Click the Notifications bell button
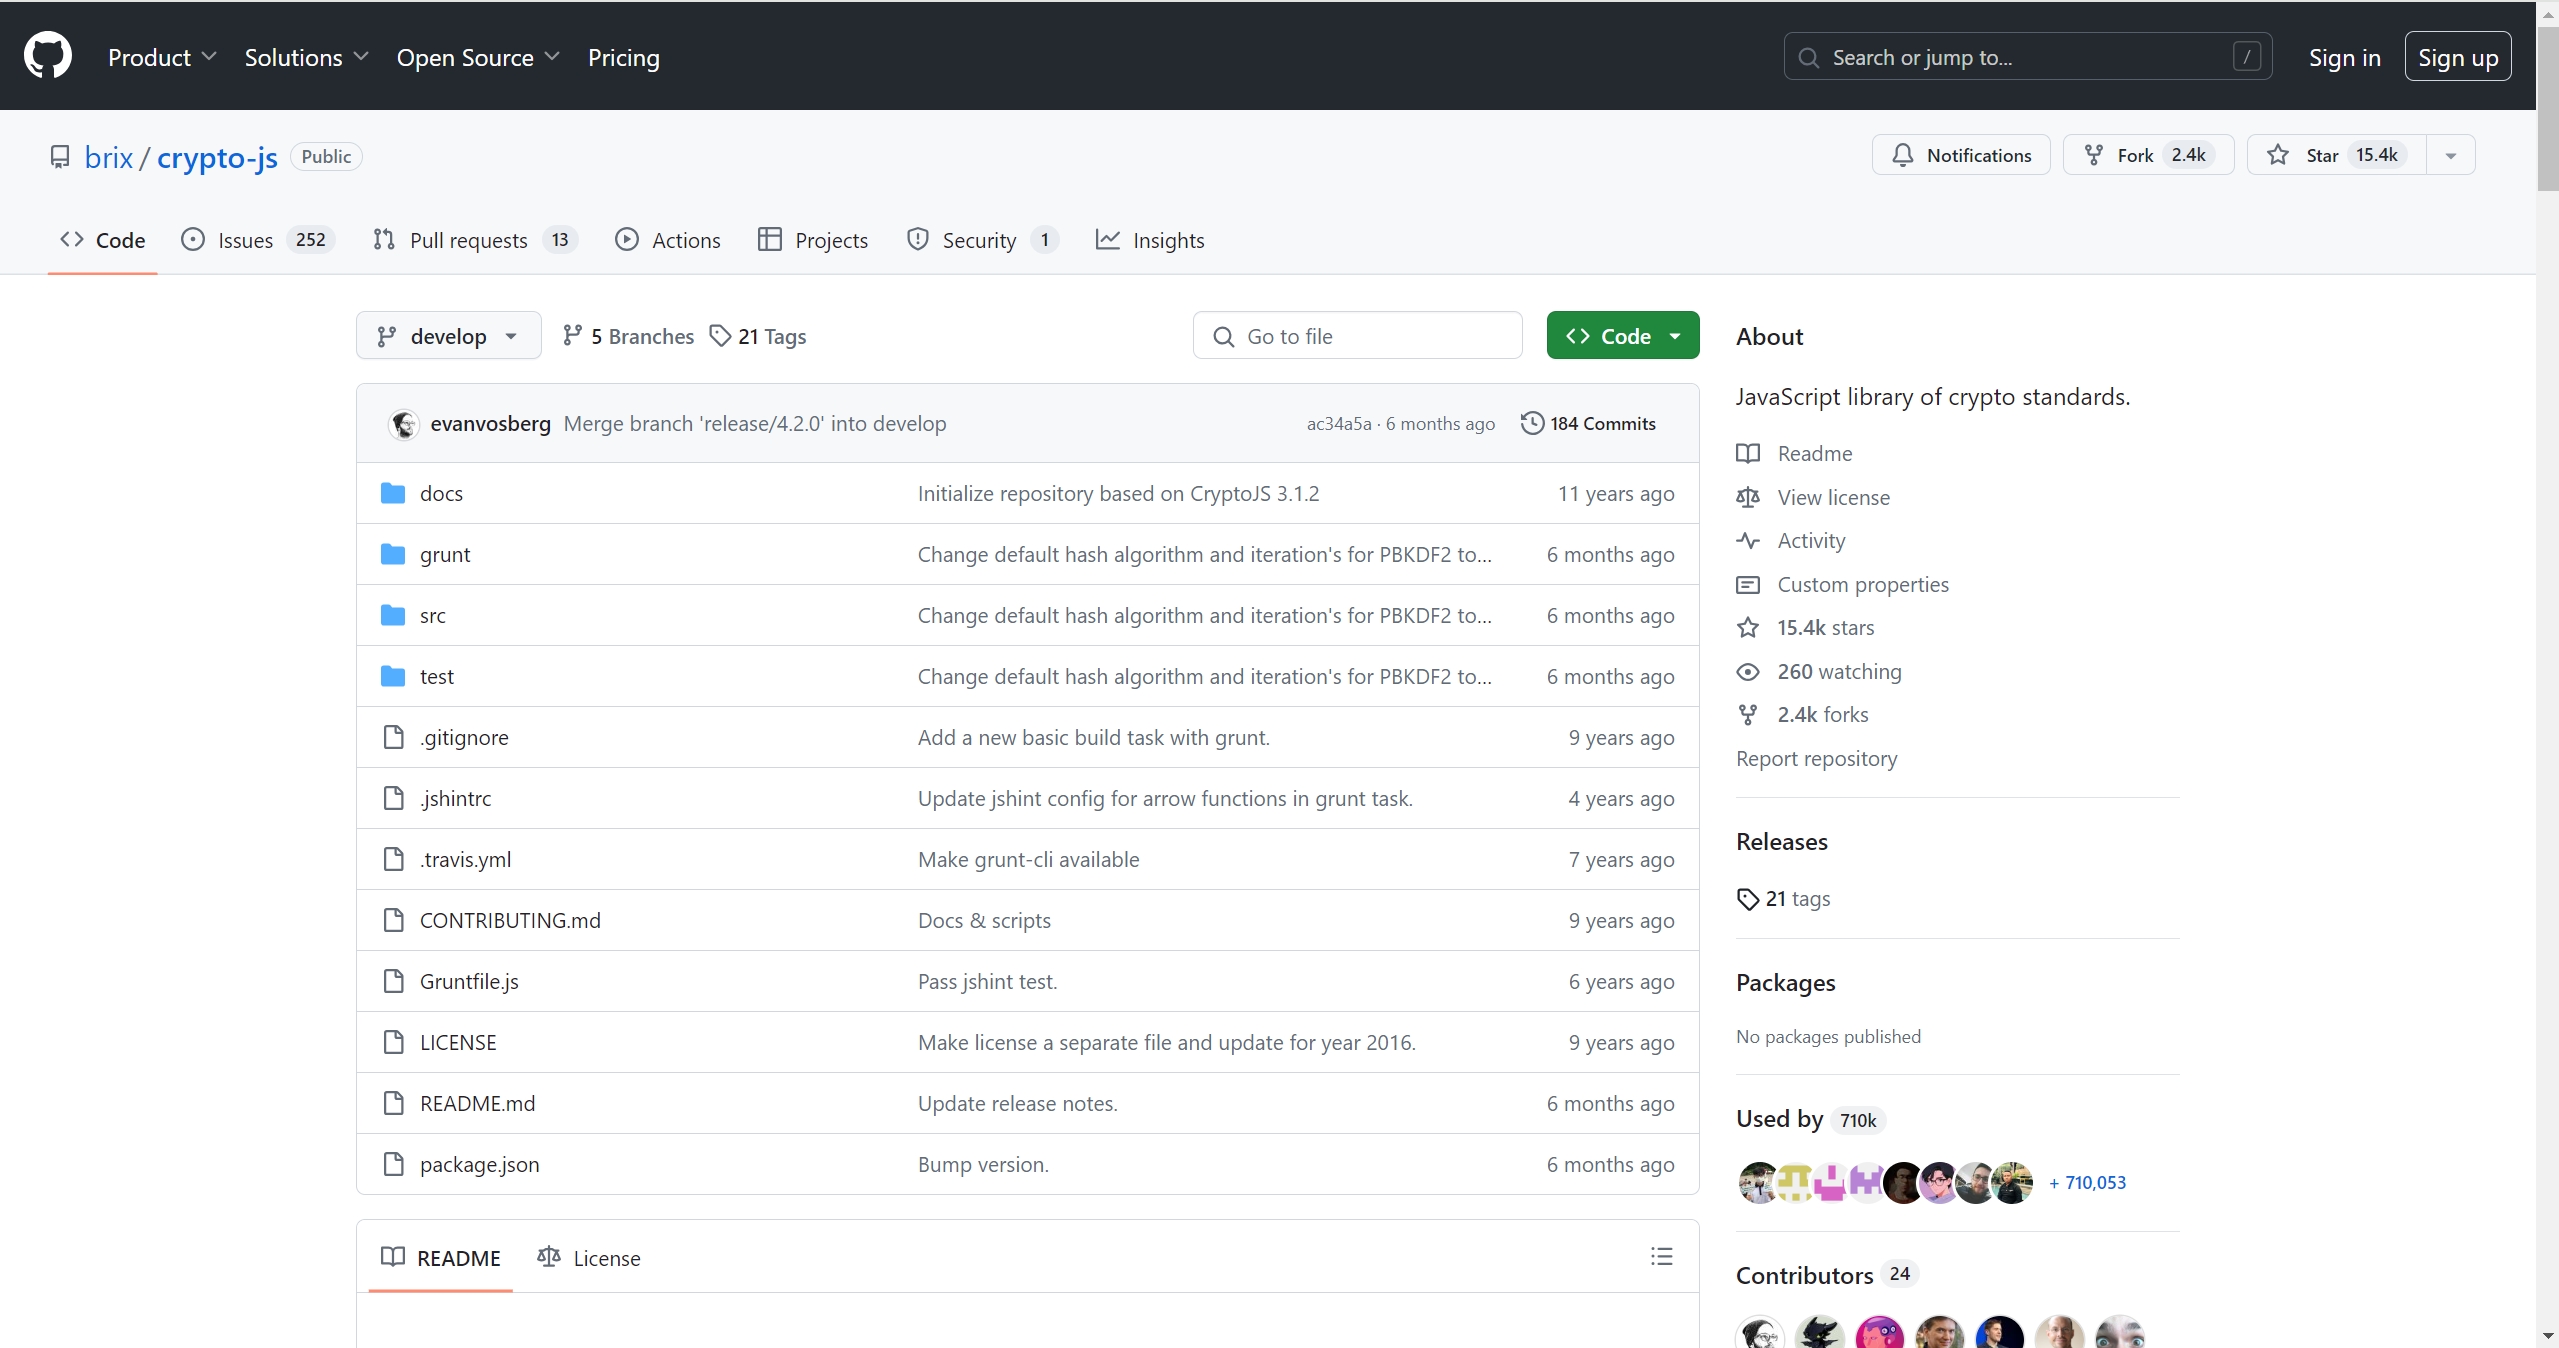This screenshot has height=1348, width=2559. point(1960,155)
